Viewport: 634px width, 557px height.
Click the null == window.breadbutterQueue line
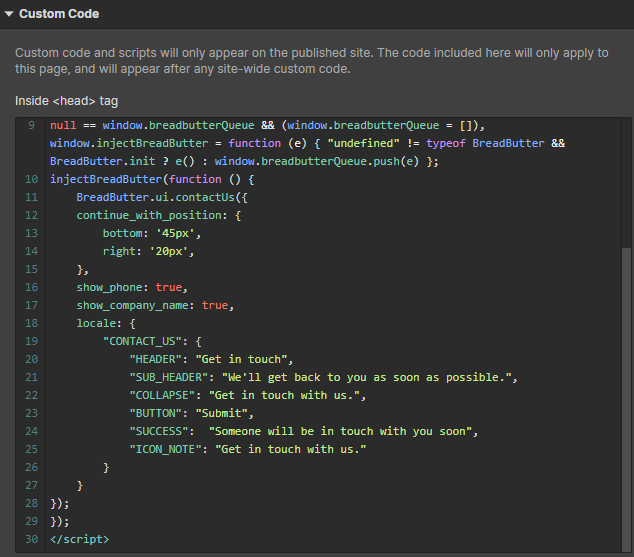[x=267, y=125]
